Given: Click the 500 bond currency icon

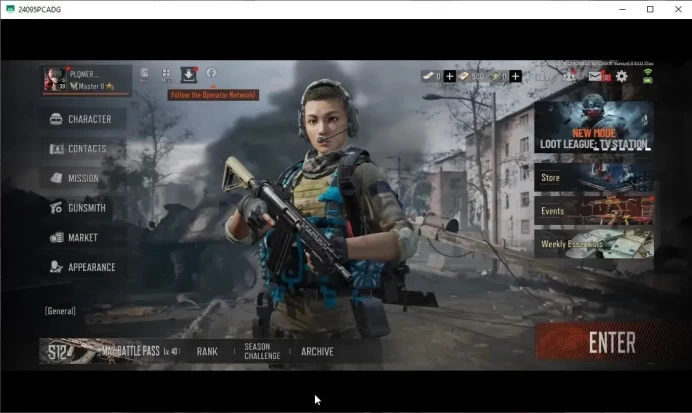Looking at the screenshot, I should 463,76.
